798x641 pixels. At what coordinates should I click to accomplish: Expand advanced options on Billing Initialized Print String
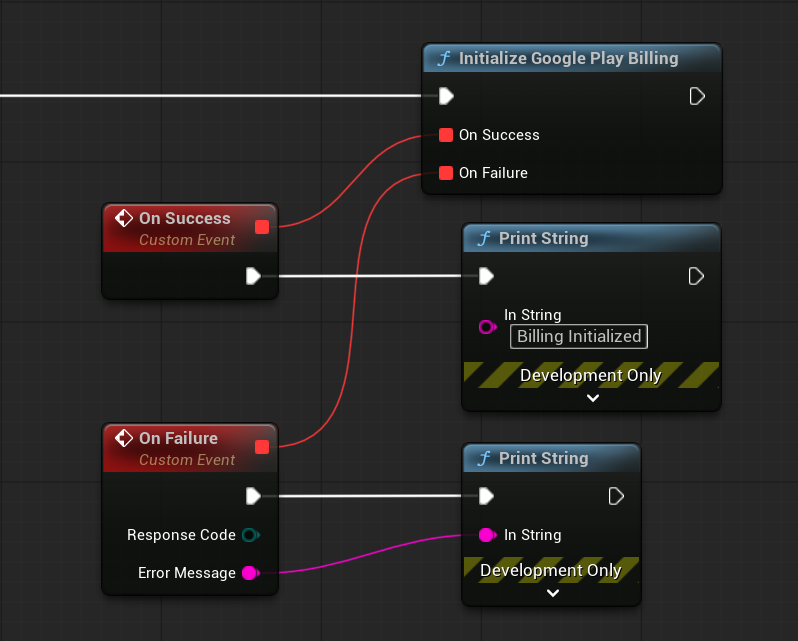coord(592,398)
